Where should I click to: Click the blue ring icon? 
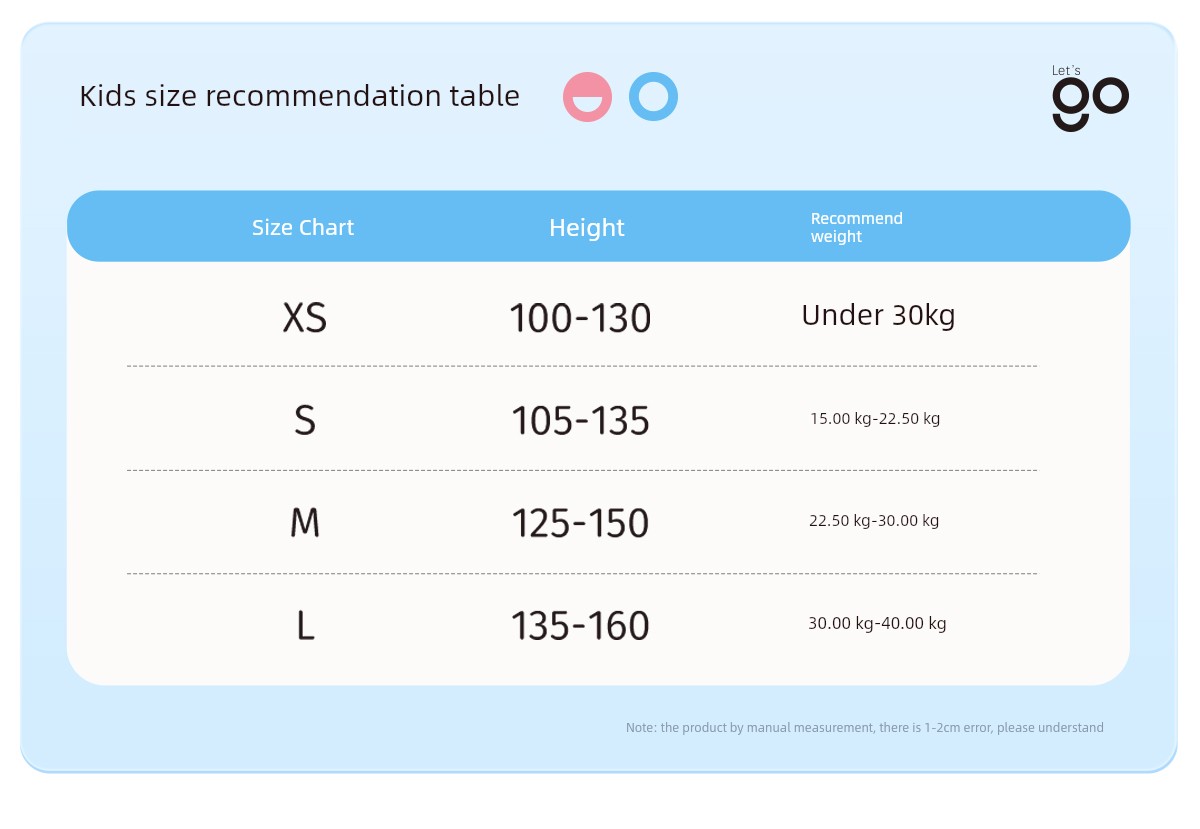pyautogui.click(x=653, y=97)
